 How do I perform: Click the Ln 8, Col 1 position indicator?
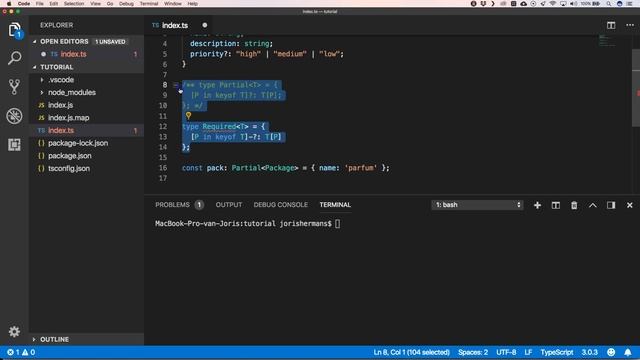pyautogui.click(x=411, y=352)
